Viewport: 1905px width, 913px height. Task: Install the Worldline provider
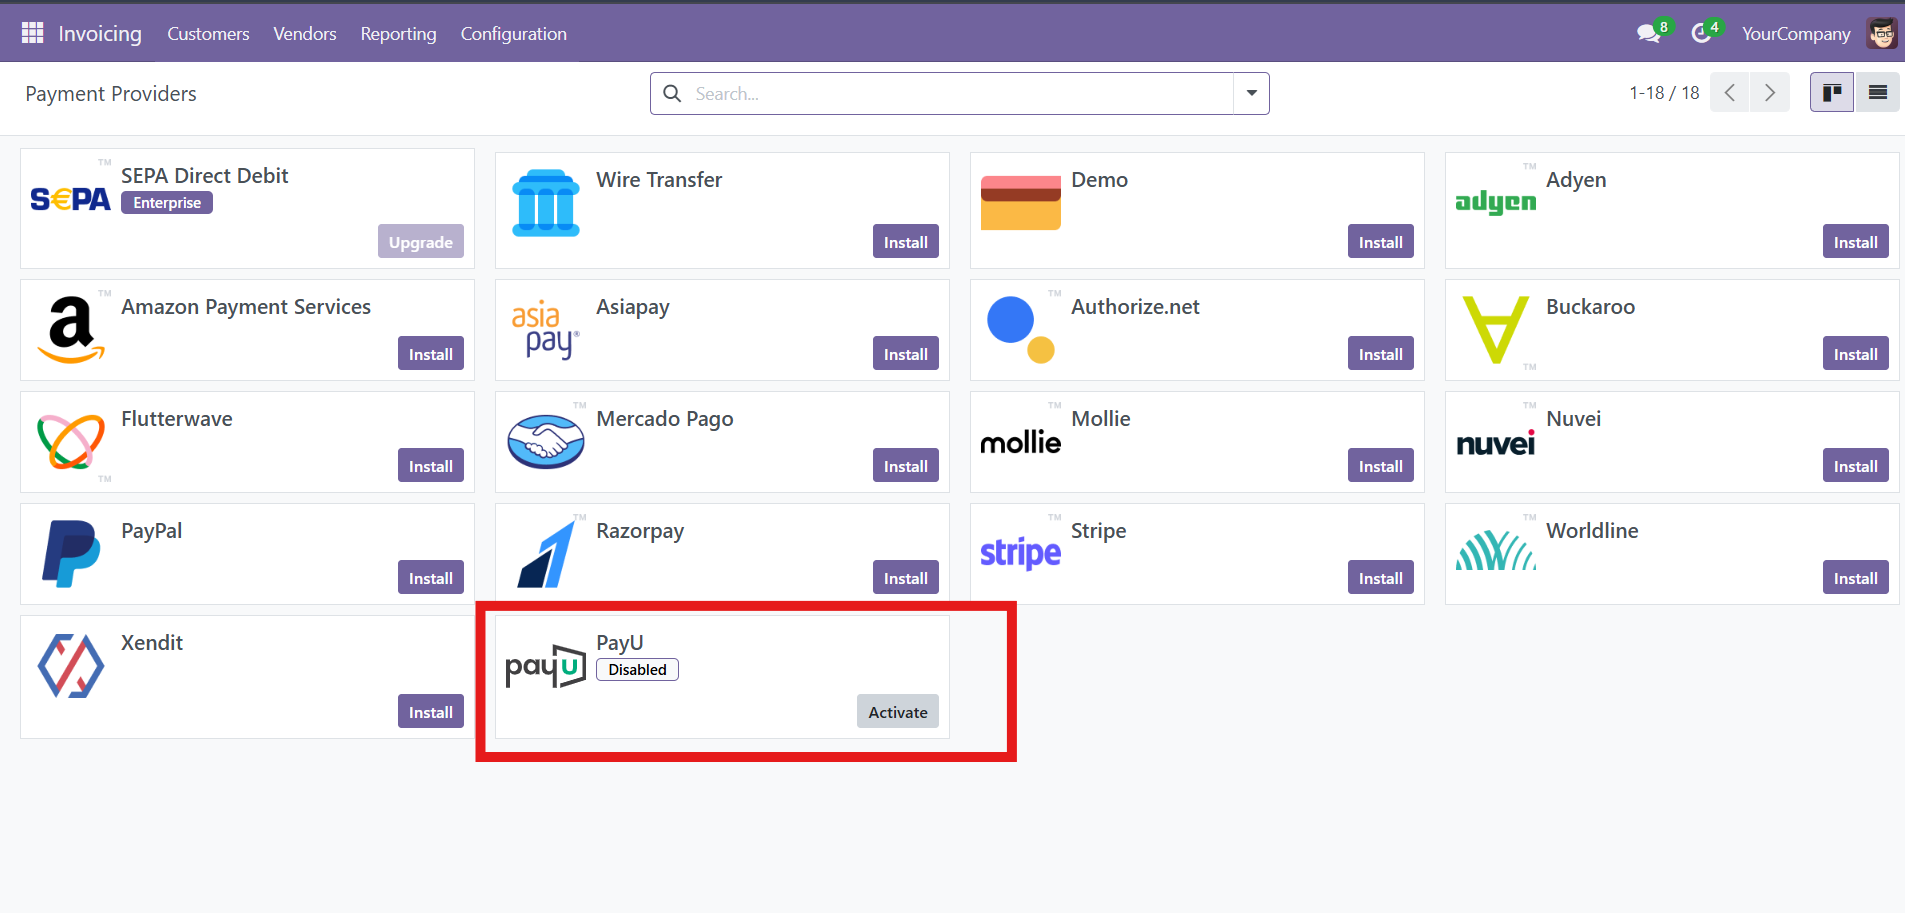pos(1856,578)
